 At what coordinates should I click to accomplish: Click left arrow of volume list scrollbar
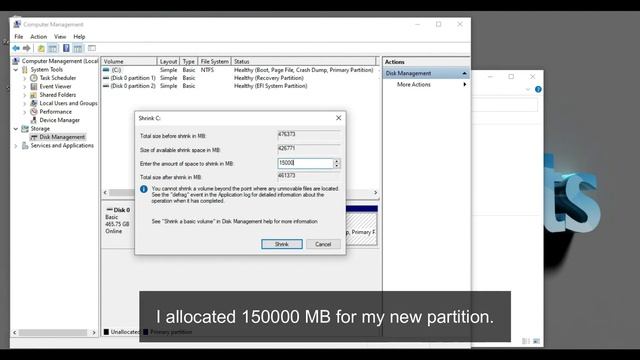(105, 193)
